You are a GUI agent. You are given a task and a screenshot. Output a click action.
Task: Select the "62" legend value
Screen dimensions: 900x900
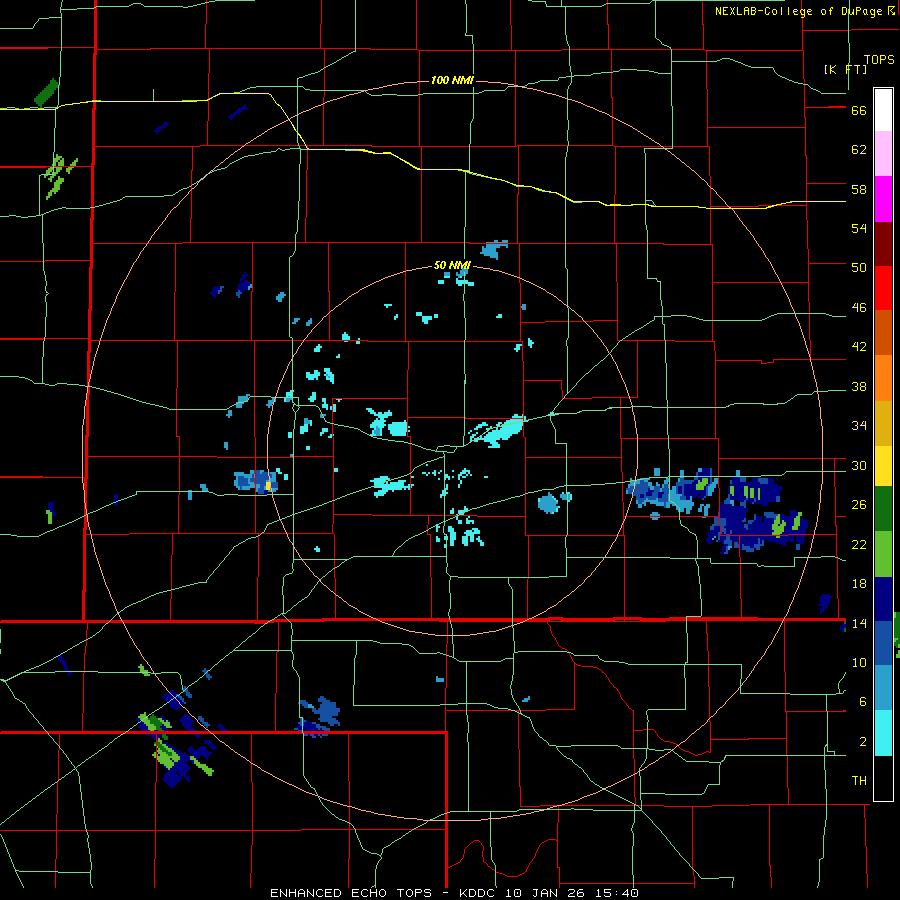point(859,150)
